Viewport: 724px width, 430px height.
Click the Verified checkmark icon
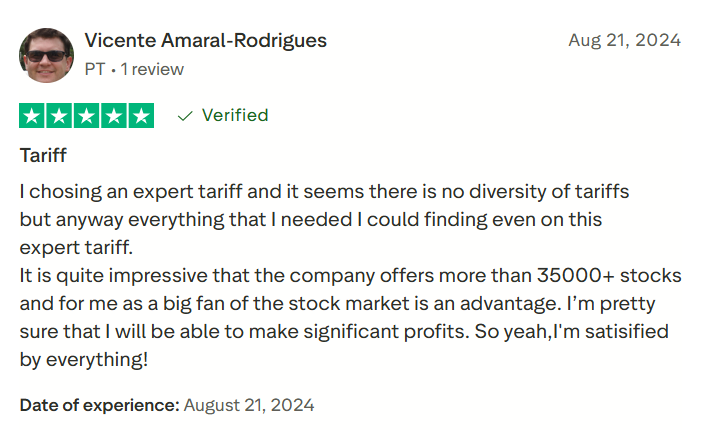coord(184,116)
